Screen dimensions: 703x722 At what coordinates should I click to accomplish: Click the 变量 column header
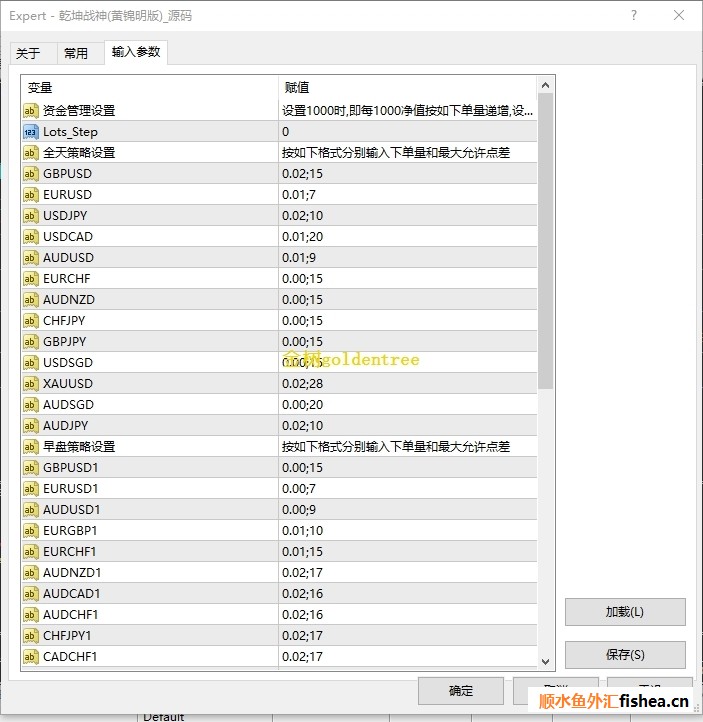(x=150, y=88)
